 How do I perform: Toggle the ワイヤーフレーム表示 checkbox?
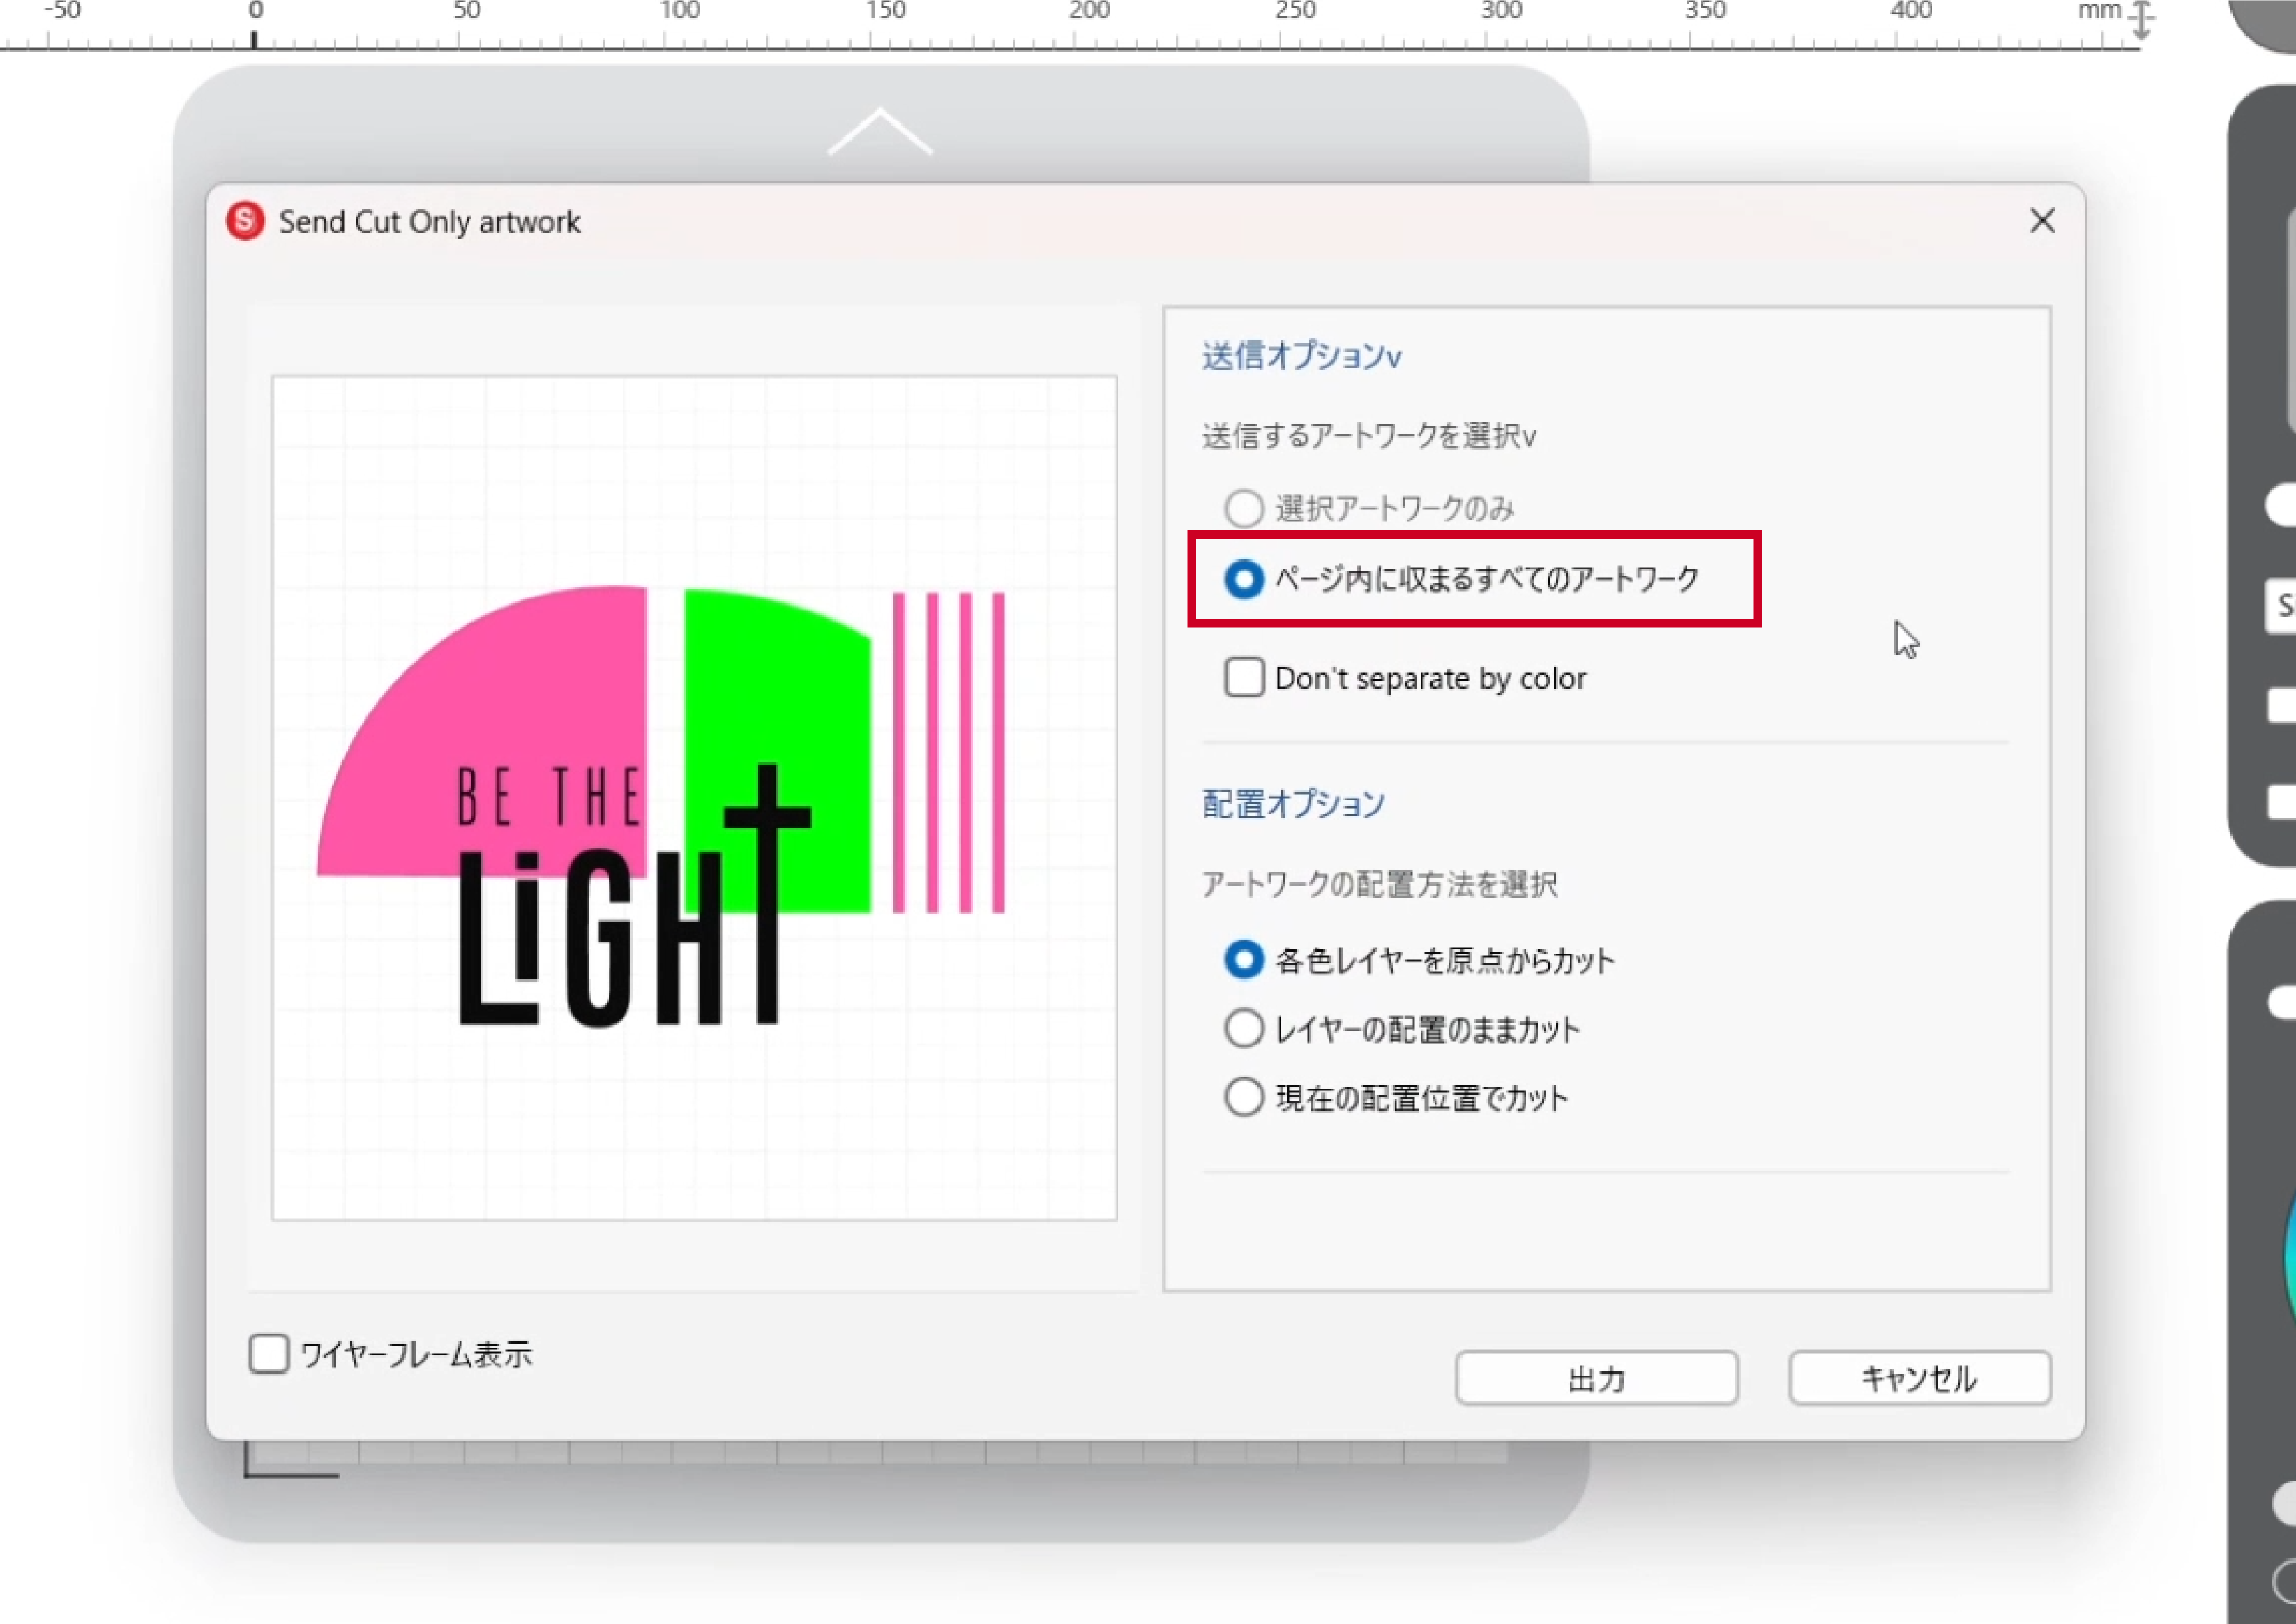[269, 1353]
